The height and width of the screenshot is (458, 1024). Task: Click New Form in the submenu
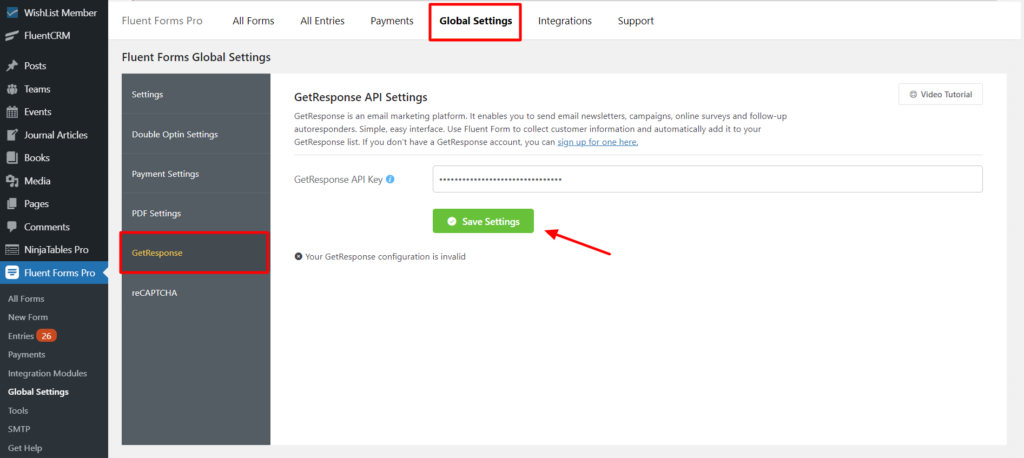point(28,317)
